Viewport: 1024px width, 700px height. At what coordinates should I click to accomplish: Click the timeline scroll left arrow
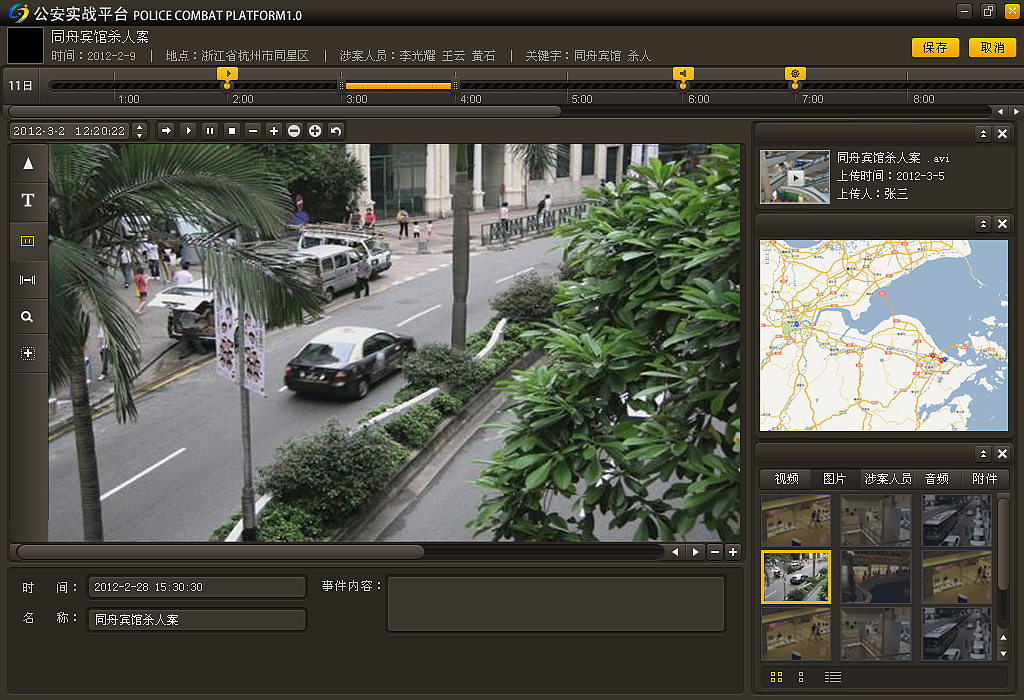pyautogui.click(x=1000, y=112)
